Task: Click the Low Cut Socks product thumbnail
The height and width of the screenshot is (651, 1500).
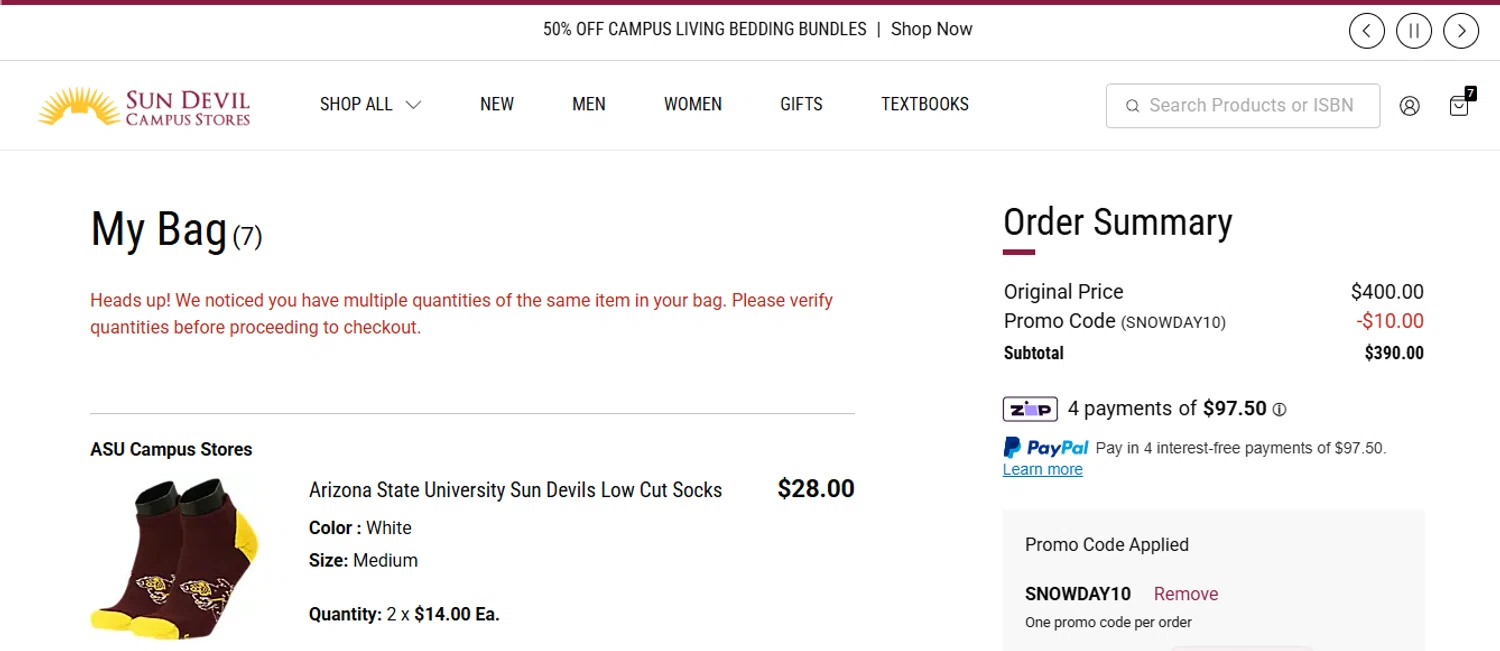Action: (176, 557)
